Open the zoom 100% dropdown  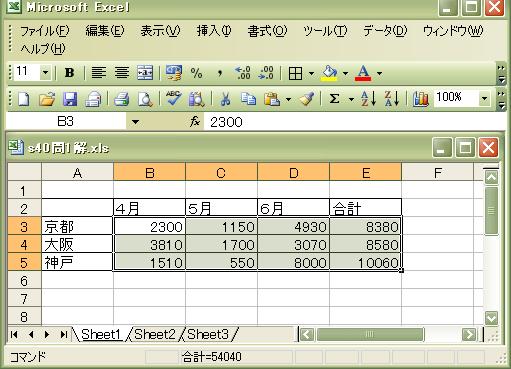484,98
